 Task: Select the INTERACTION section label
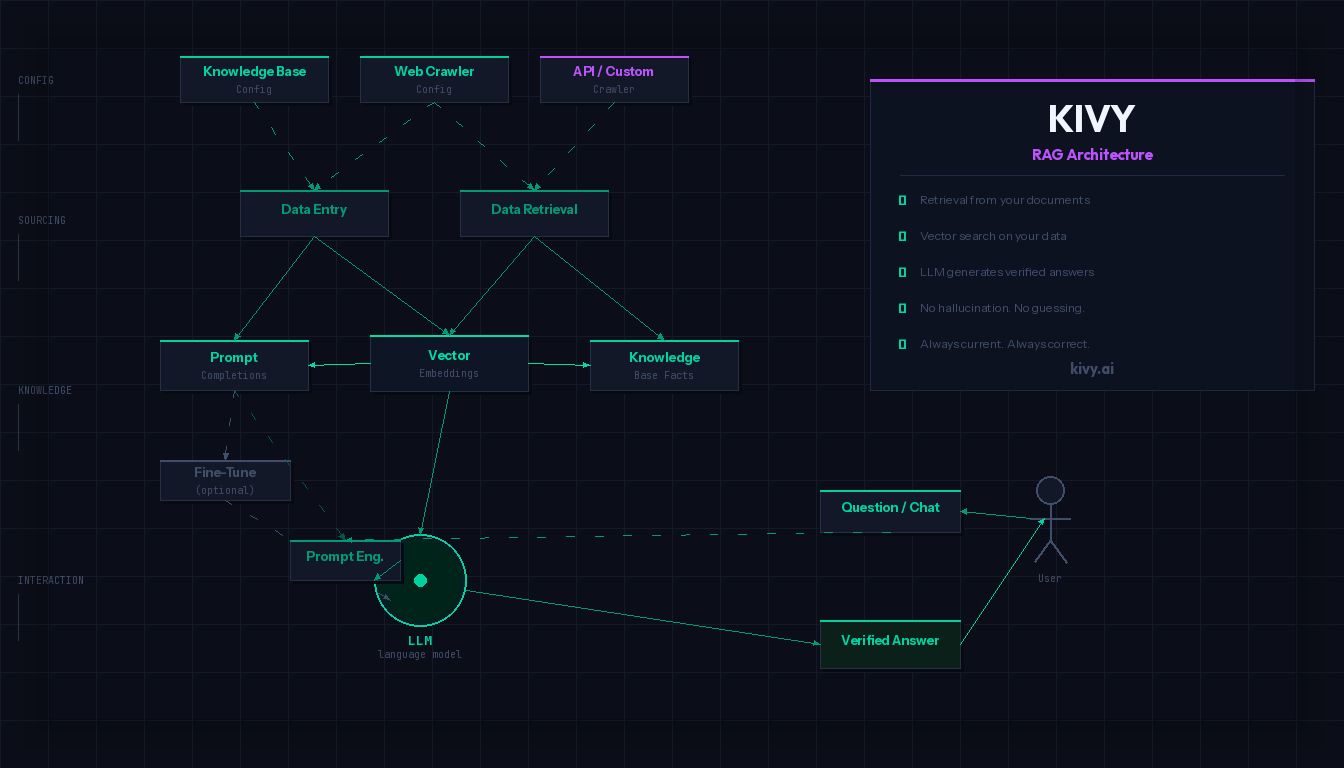[50, 580]
